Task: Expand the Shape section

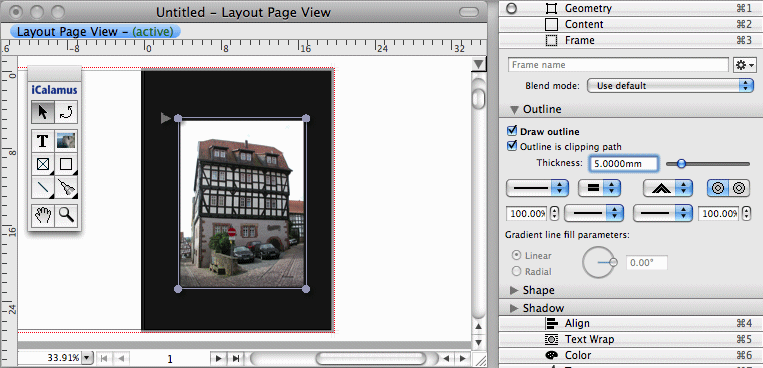Action: (x=514, y=291)
